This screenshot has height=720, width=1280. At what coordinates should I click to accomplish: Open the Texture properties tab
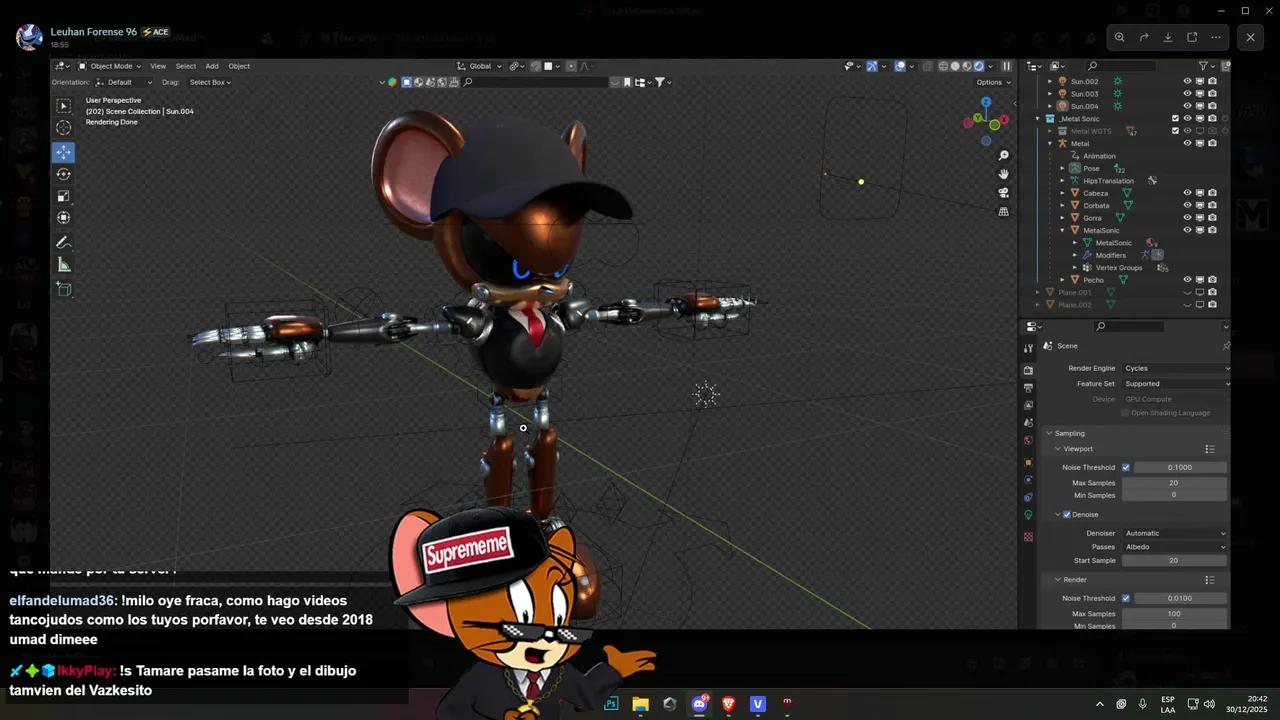pos(1028,537)
